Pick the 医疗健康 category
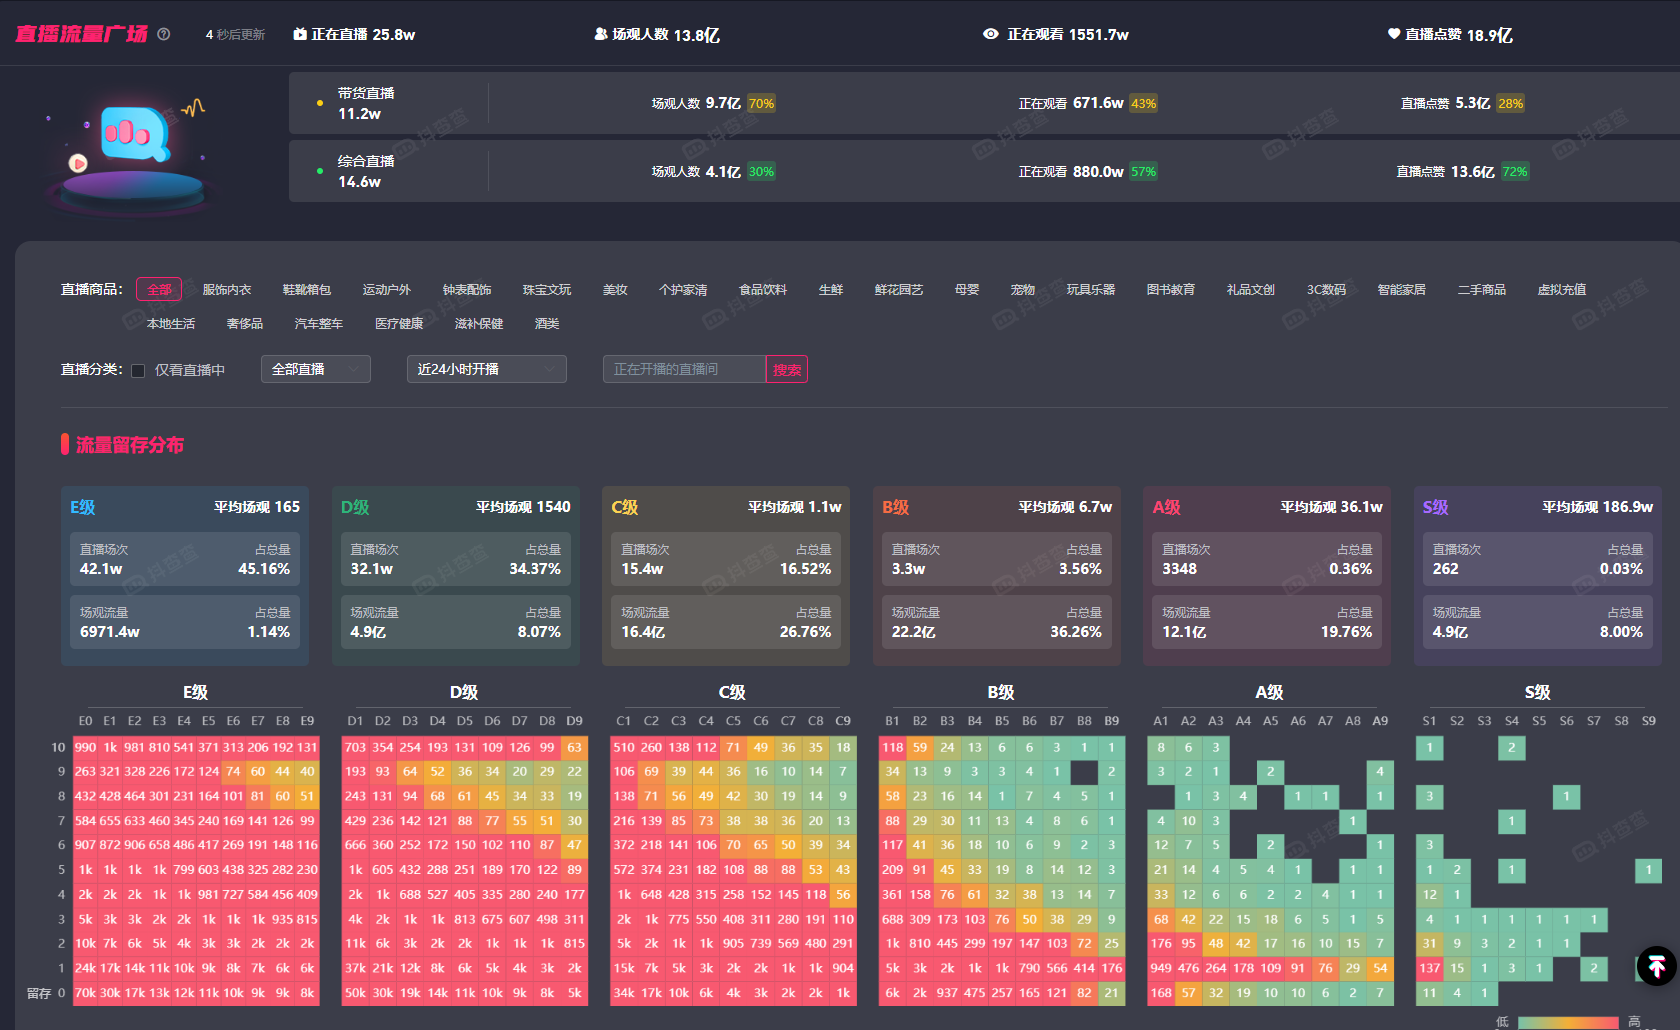This screenshot has height=1030, width=1680. 399,323
